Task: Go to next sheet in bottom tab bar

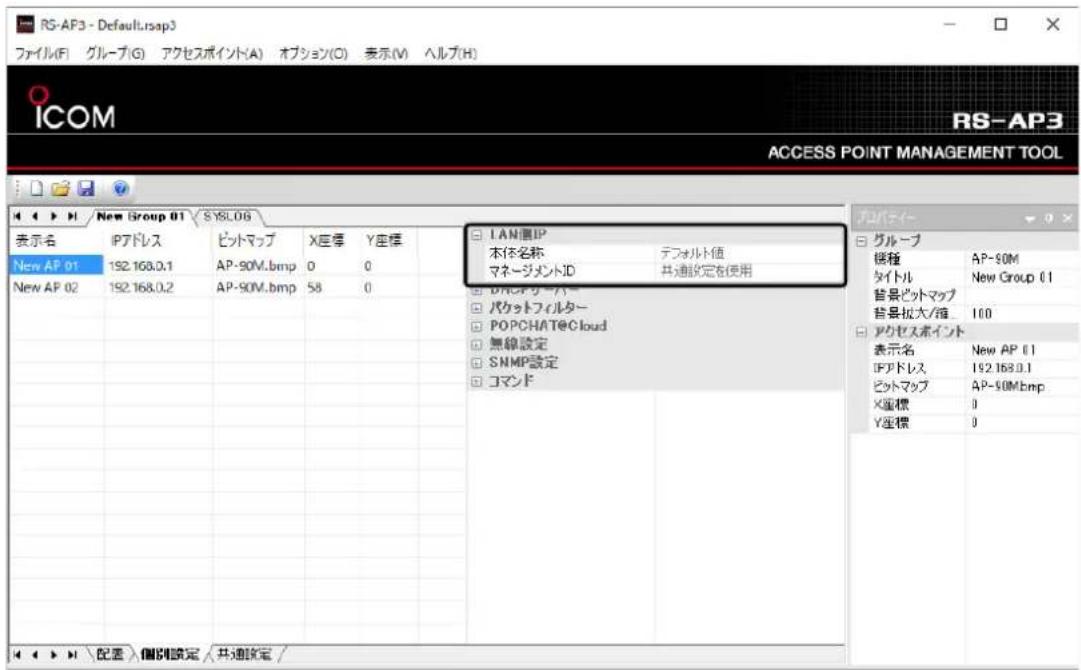Action: pos(54,655)
